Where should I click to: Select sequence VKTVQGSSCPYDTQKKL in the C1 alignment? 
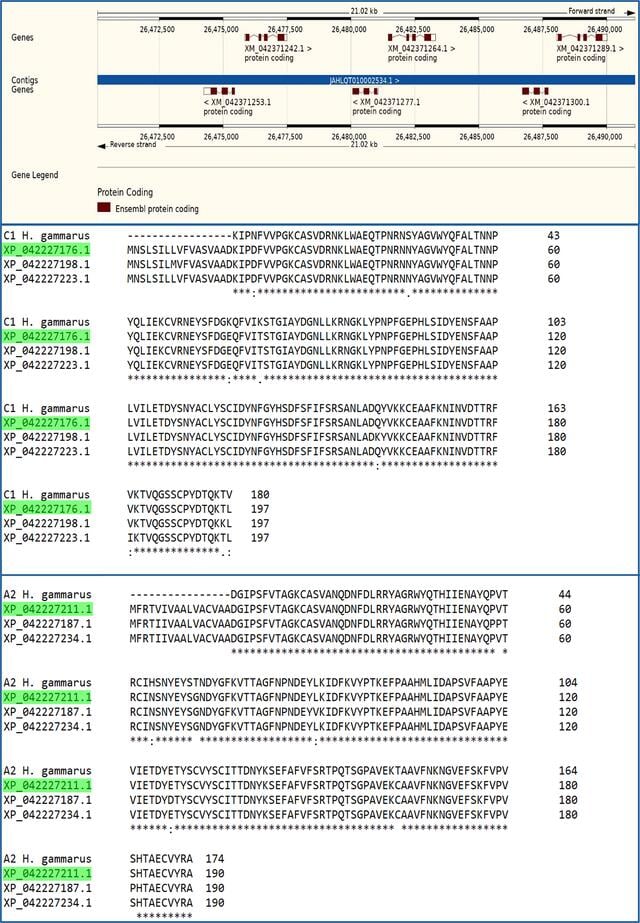tap(180, 523)
